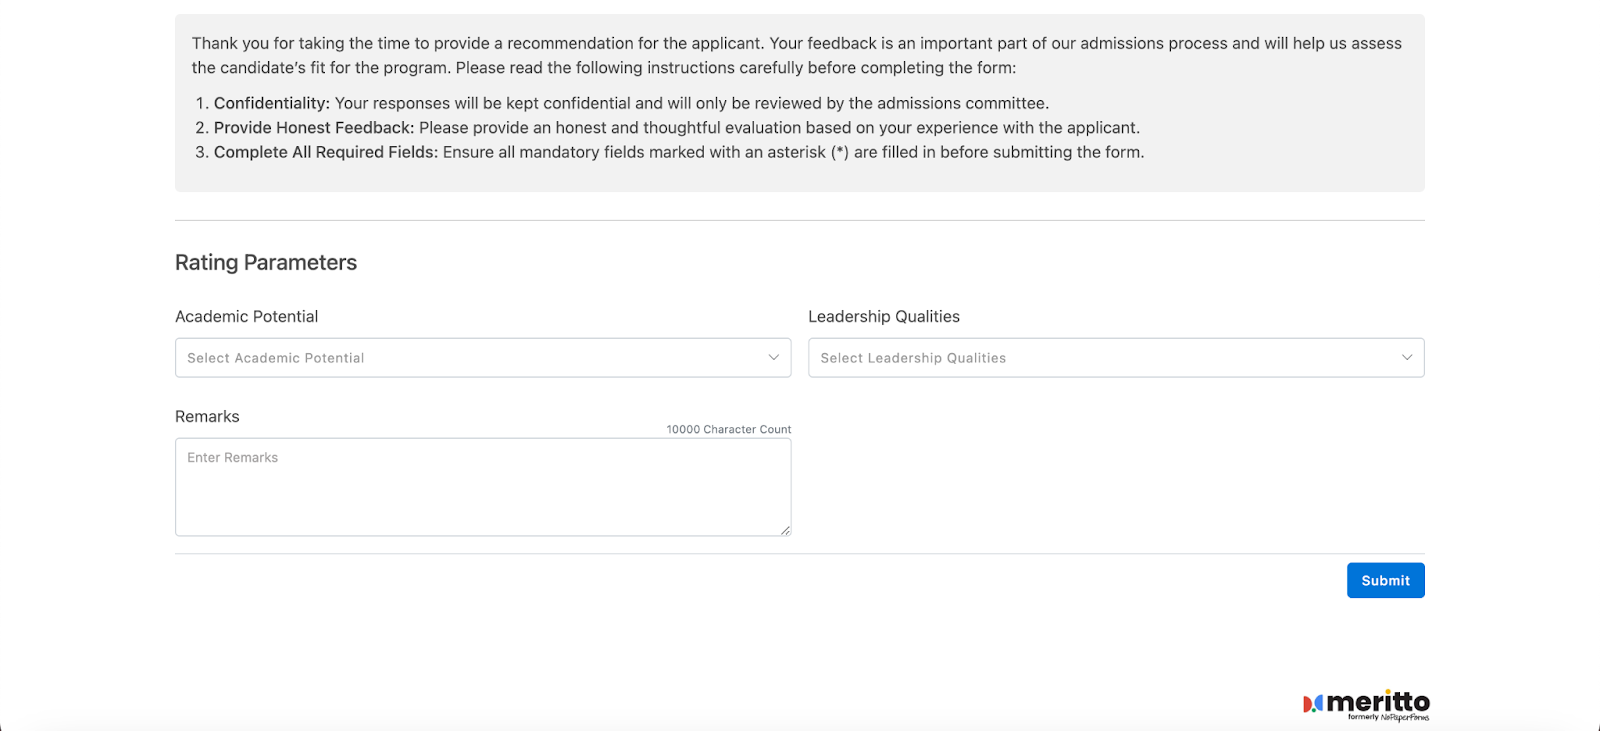Viewport: 1600px width, 731px height.
Task: Click the Remarks field label
Action: tap(207, 417)
